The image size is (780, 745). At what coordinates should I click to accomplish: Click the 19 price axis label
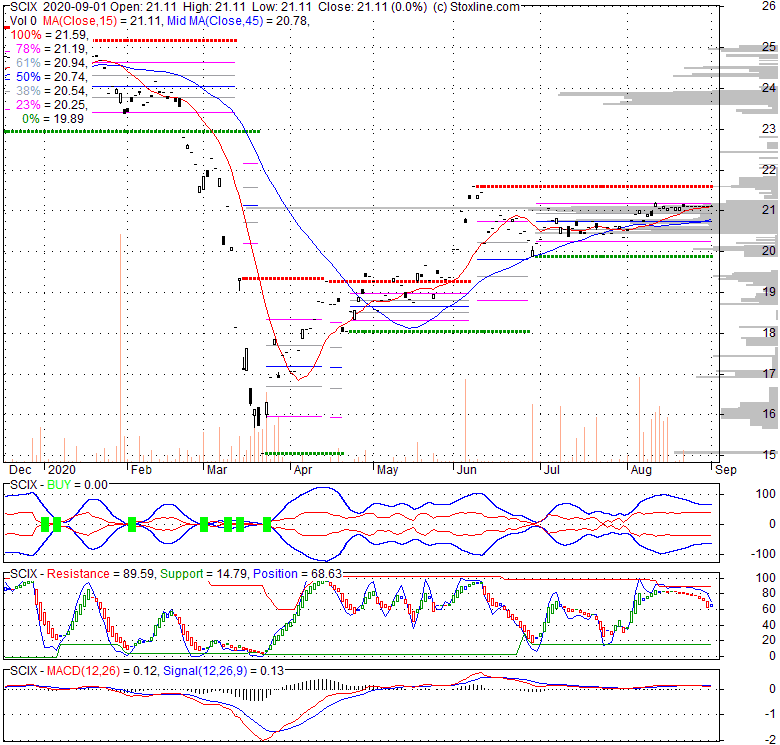769,291
